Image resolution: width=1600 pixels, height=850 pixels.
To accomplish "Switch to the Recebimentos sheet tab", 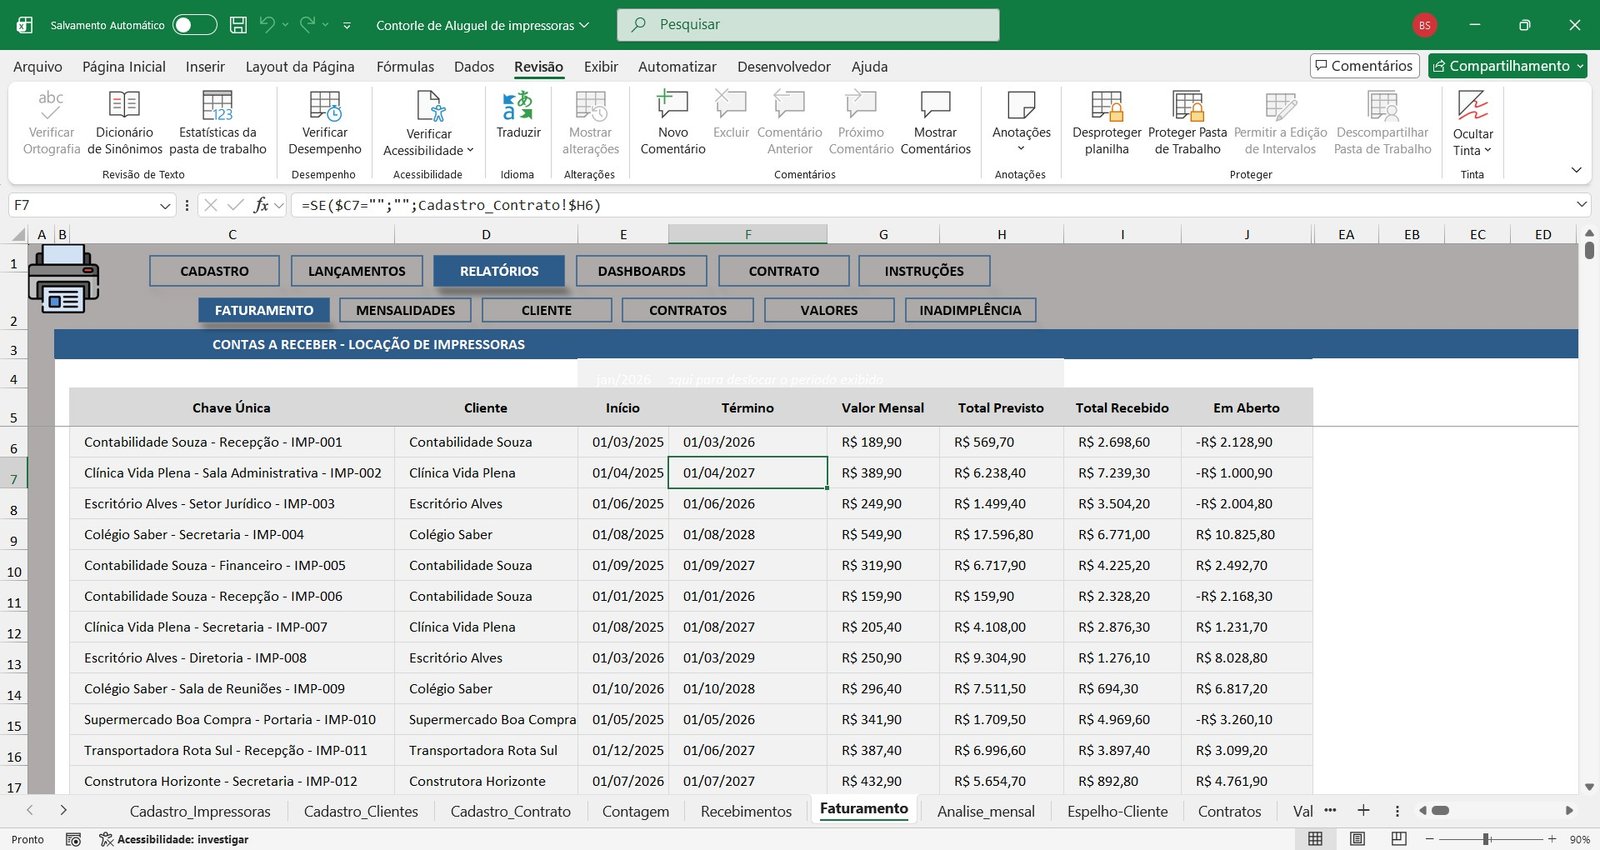I will pyautogui.click(x=746, y=811).
